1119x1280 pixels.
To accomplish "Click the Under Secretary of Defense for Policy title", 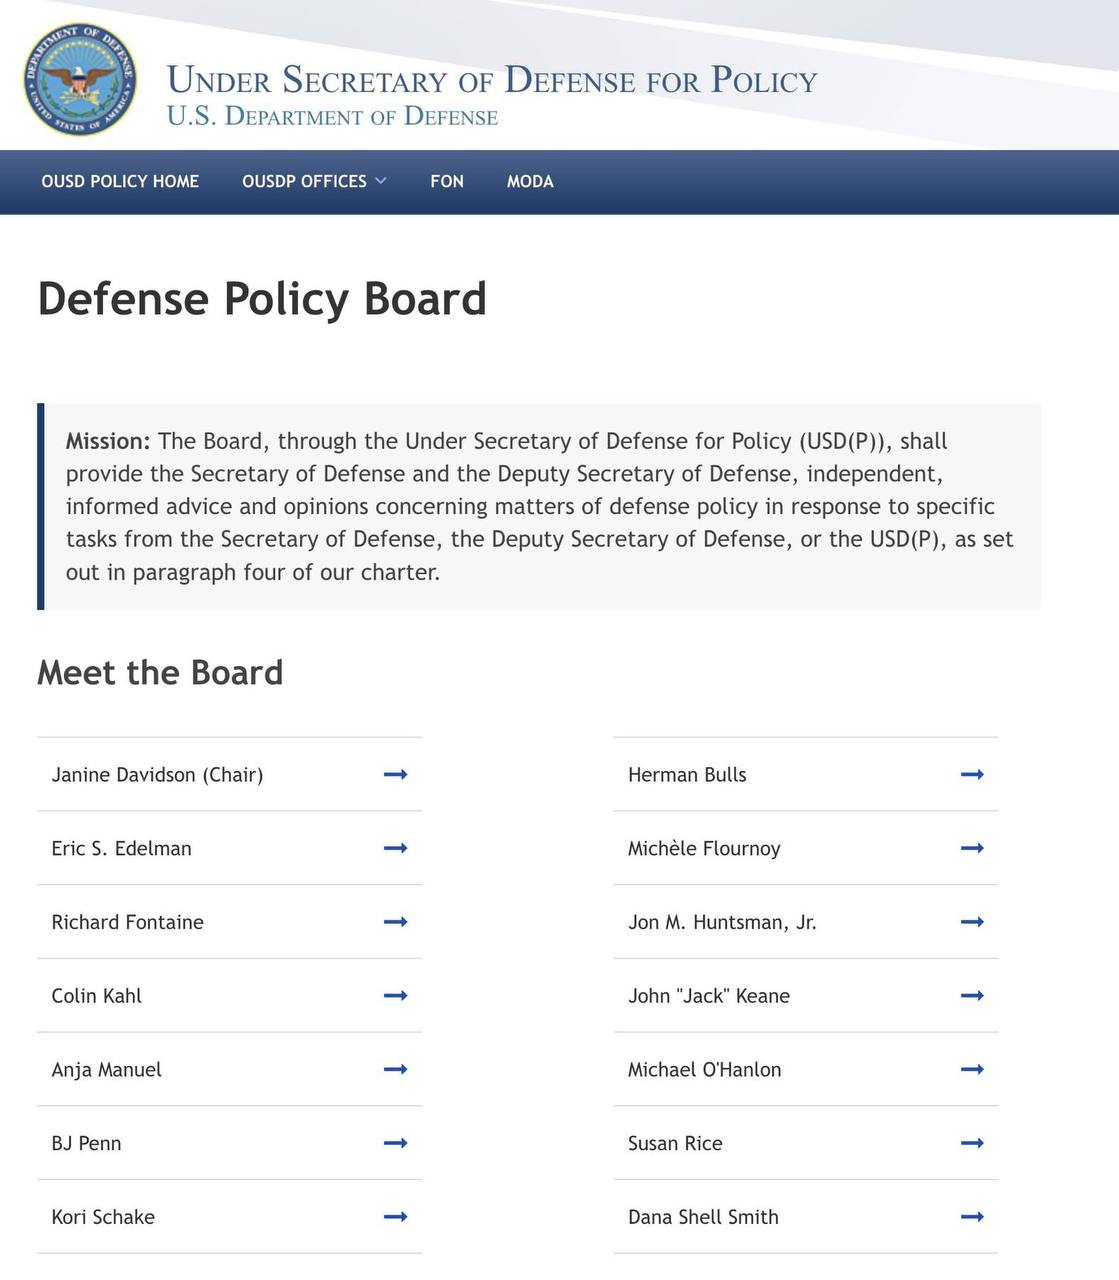I will pos(492,79).
